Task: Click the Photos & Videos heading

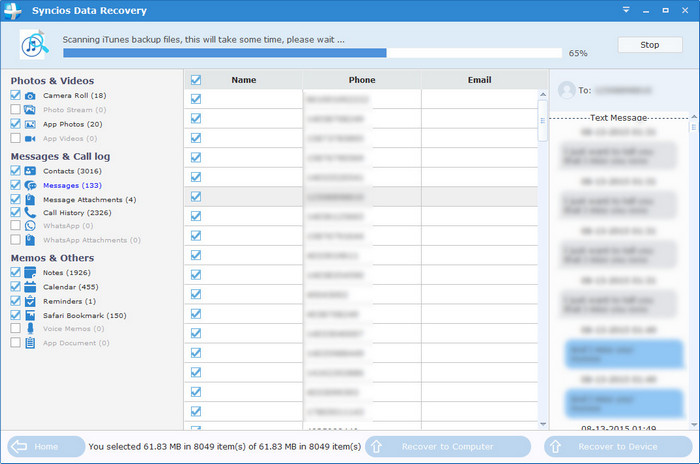Action: click(52, 81)
